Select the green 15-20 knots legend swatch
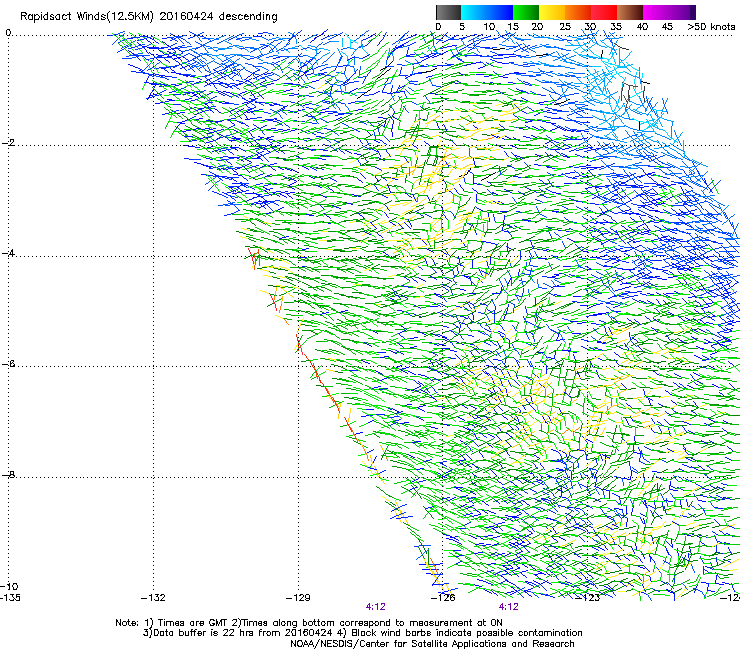 pos(526,12)
